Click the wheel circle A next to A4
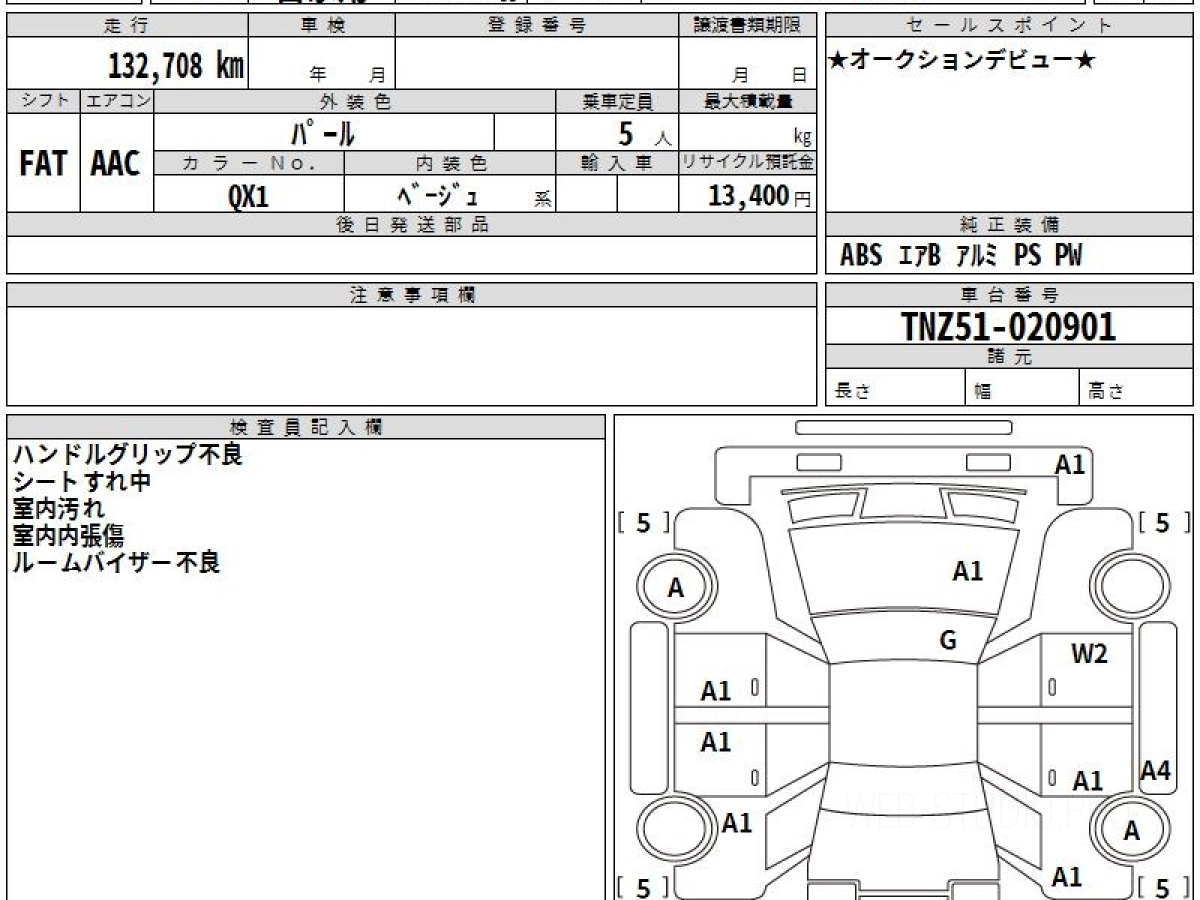Image resolution: width=1200 pixels, height=900 pixels. [x=1131, y=830]
